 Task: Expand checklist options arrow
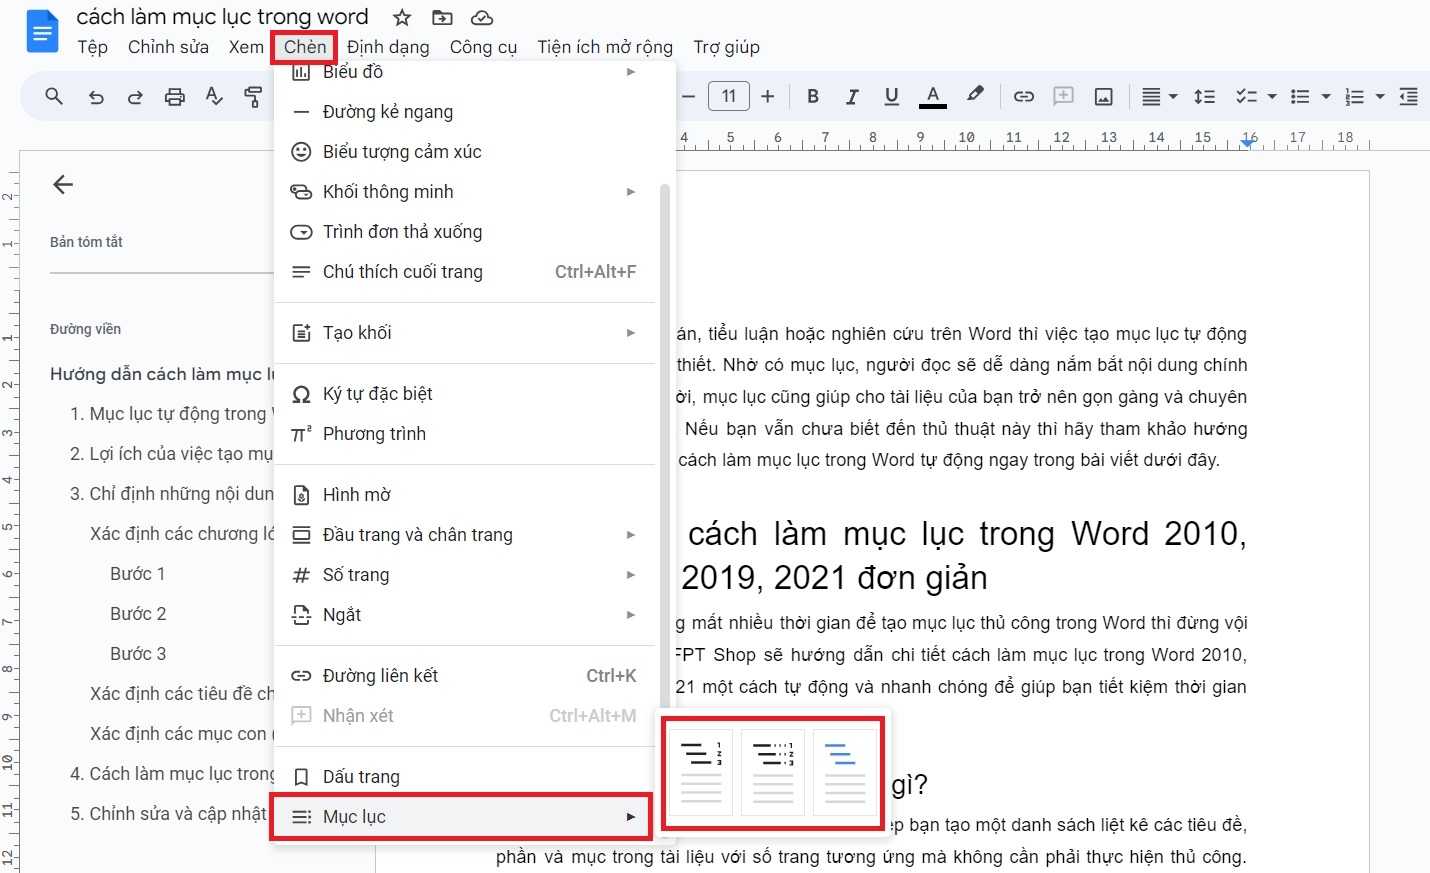(1272, 96)
